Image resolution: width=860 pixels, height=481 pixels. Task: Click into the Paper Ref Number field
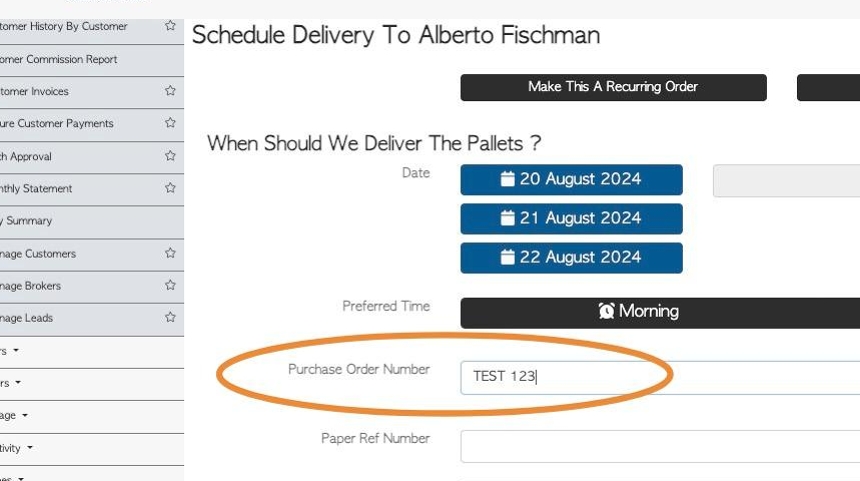(x=660, y=446)
